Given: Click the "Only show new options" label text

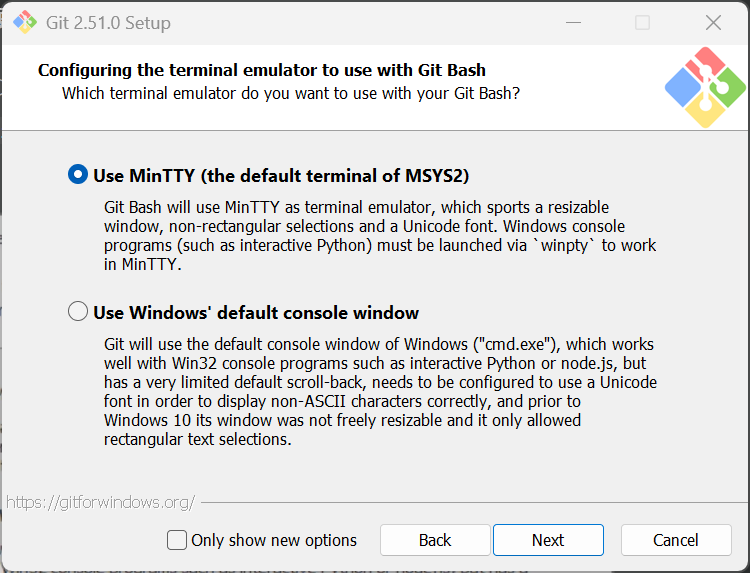Looking at the screenshot, I should [x=274, y=540].
